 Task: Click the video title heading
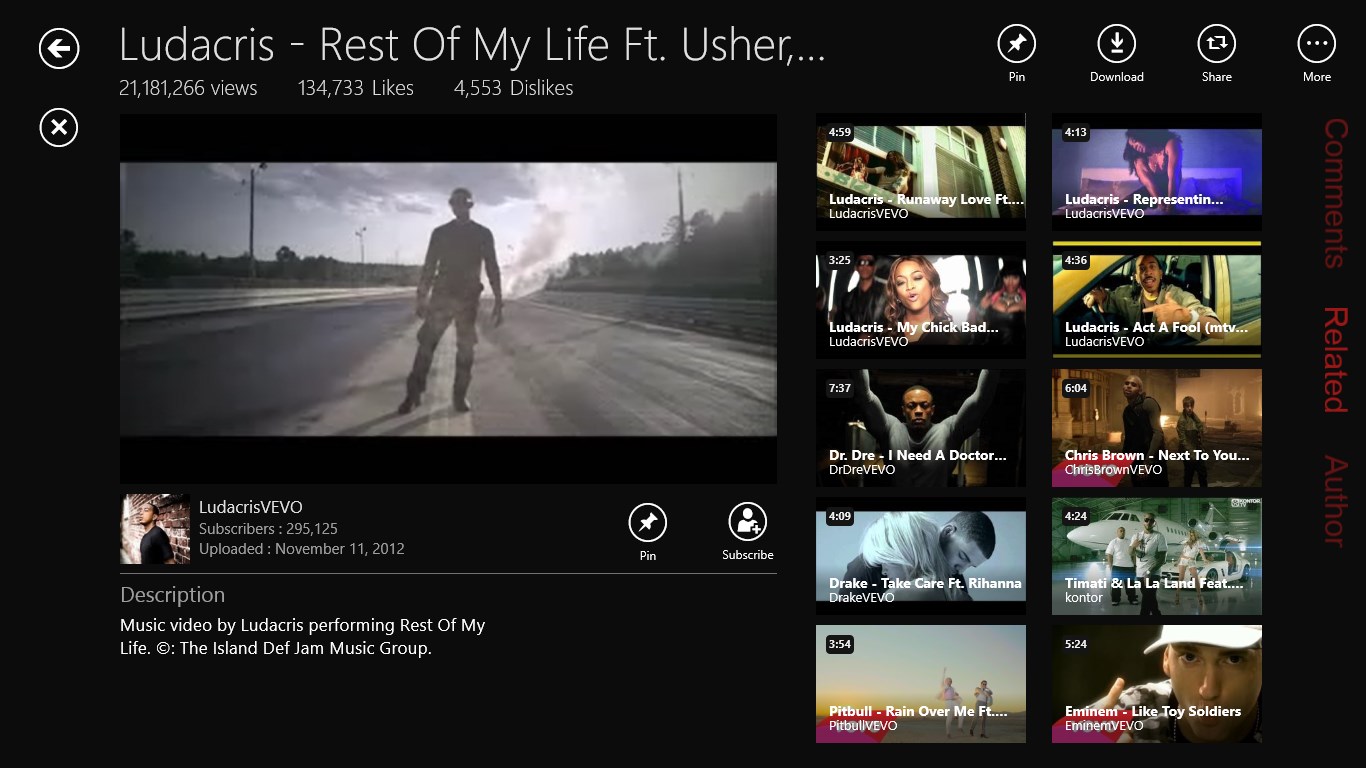coord(472,46)
